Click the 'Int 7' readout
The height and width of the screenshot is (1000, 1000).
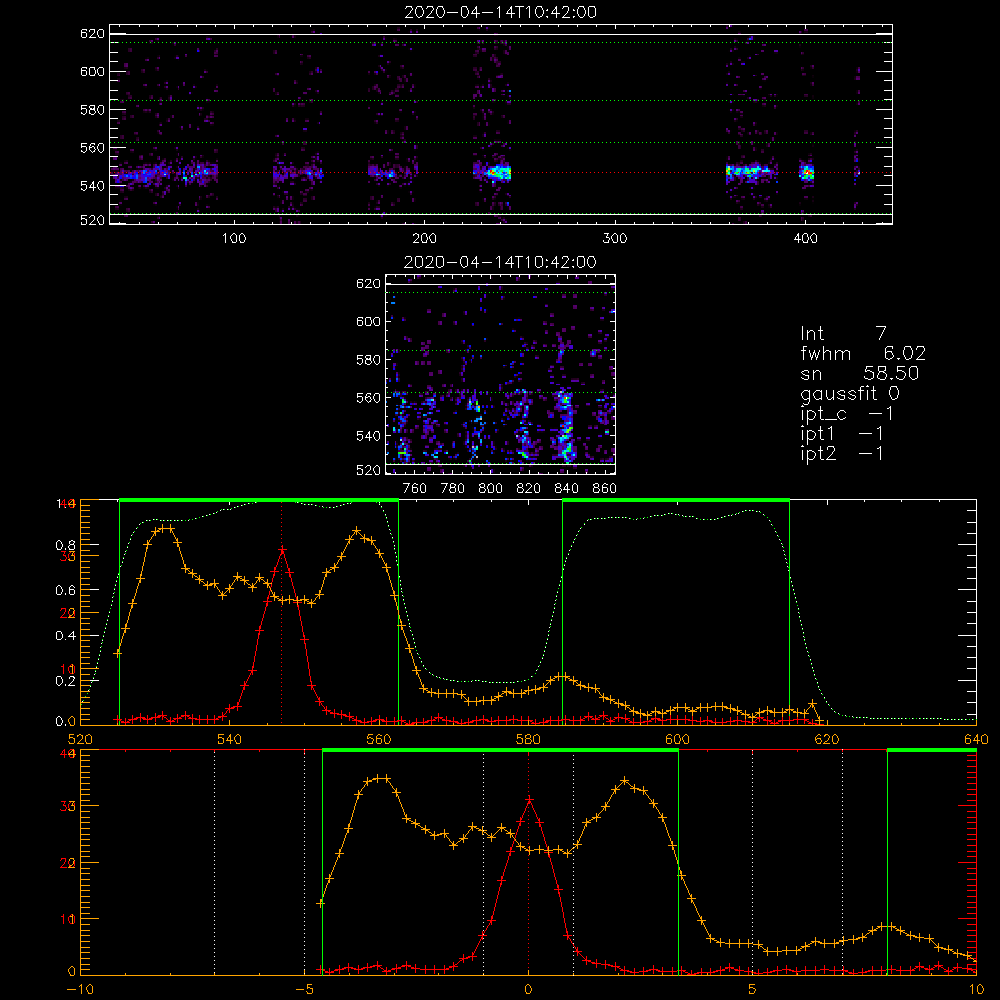[843, 333]
